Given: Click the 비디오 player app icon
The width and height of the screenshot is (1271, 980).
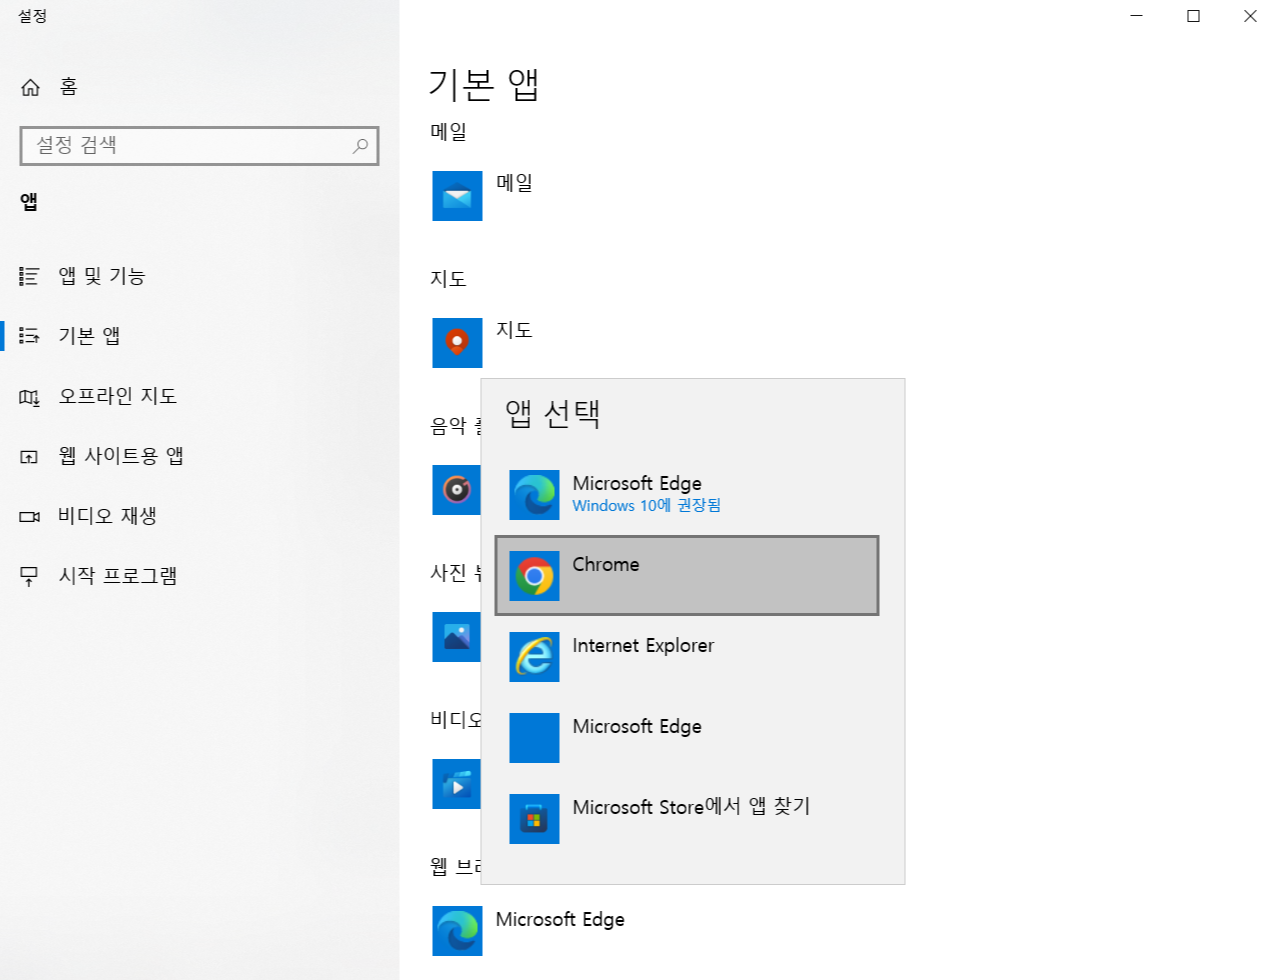Looking at the screenshot, I should tap(457, 784).
